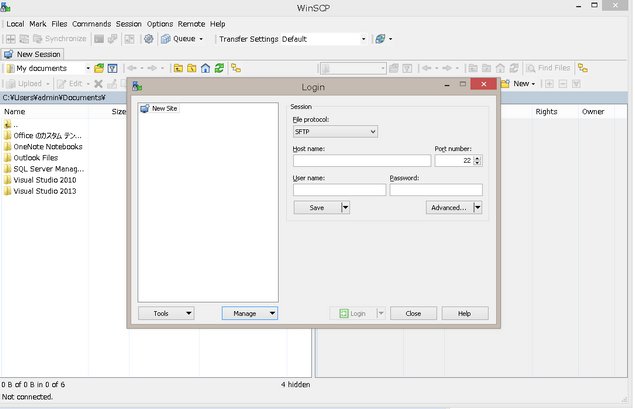Open the Remote menu

(x=191, y=24)
